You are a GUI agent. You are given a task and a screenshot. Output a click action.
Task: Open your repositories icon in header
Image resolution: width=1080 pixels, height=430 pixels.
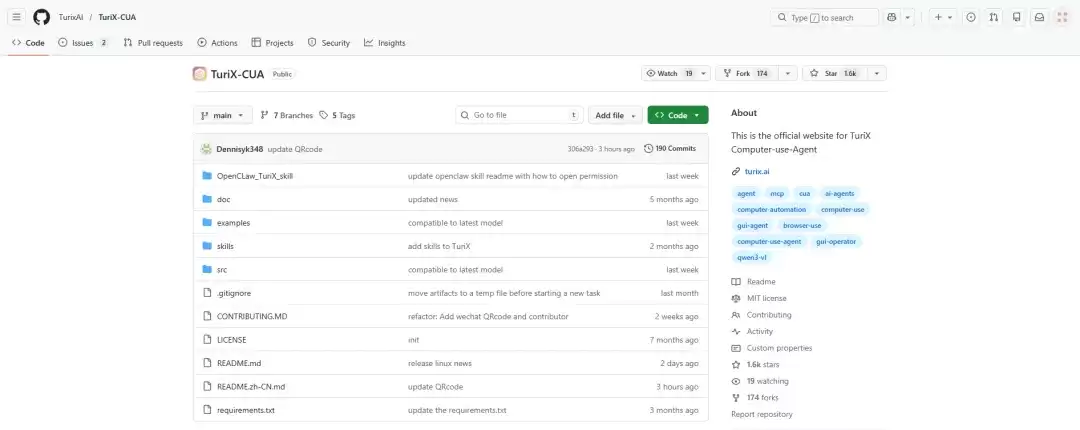point(1017,17)
